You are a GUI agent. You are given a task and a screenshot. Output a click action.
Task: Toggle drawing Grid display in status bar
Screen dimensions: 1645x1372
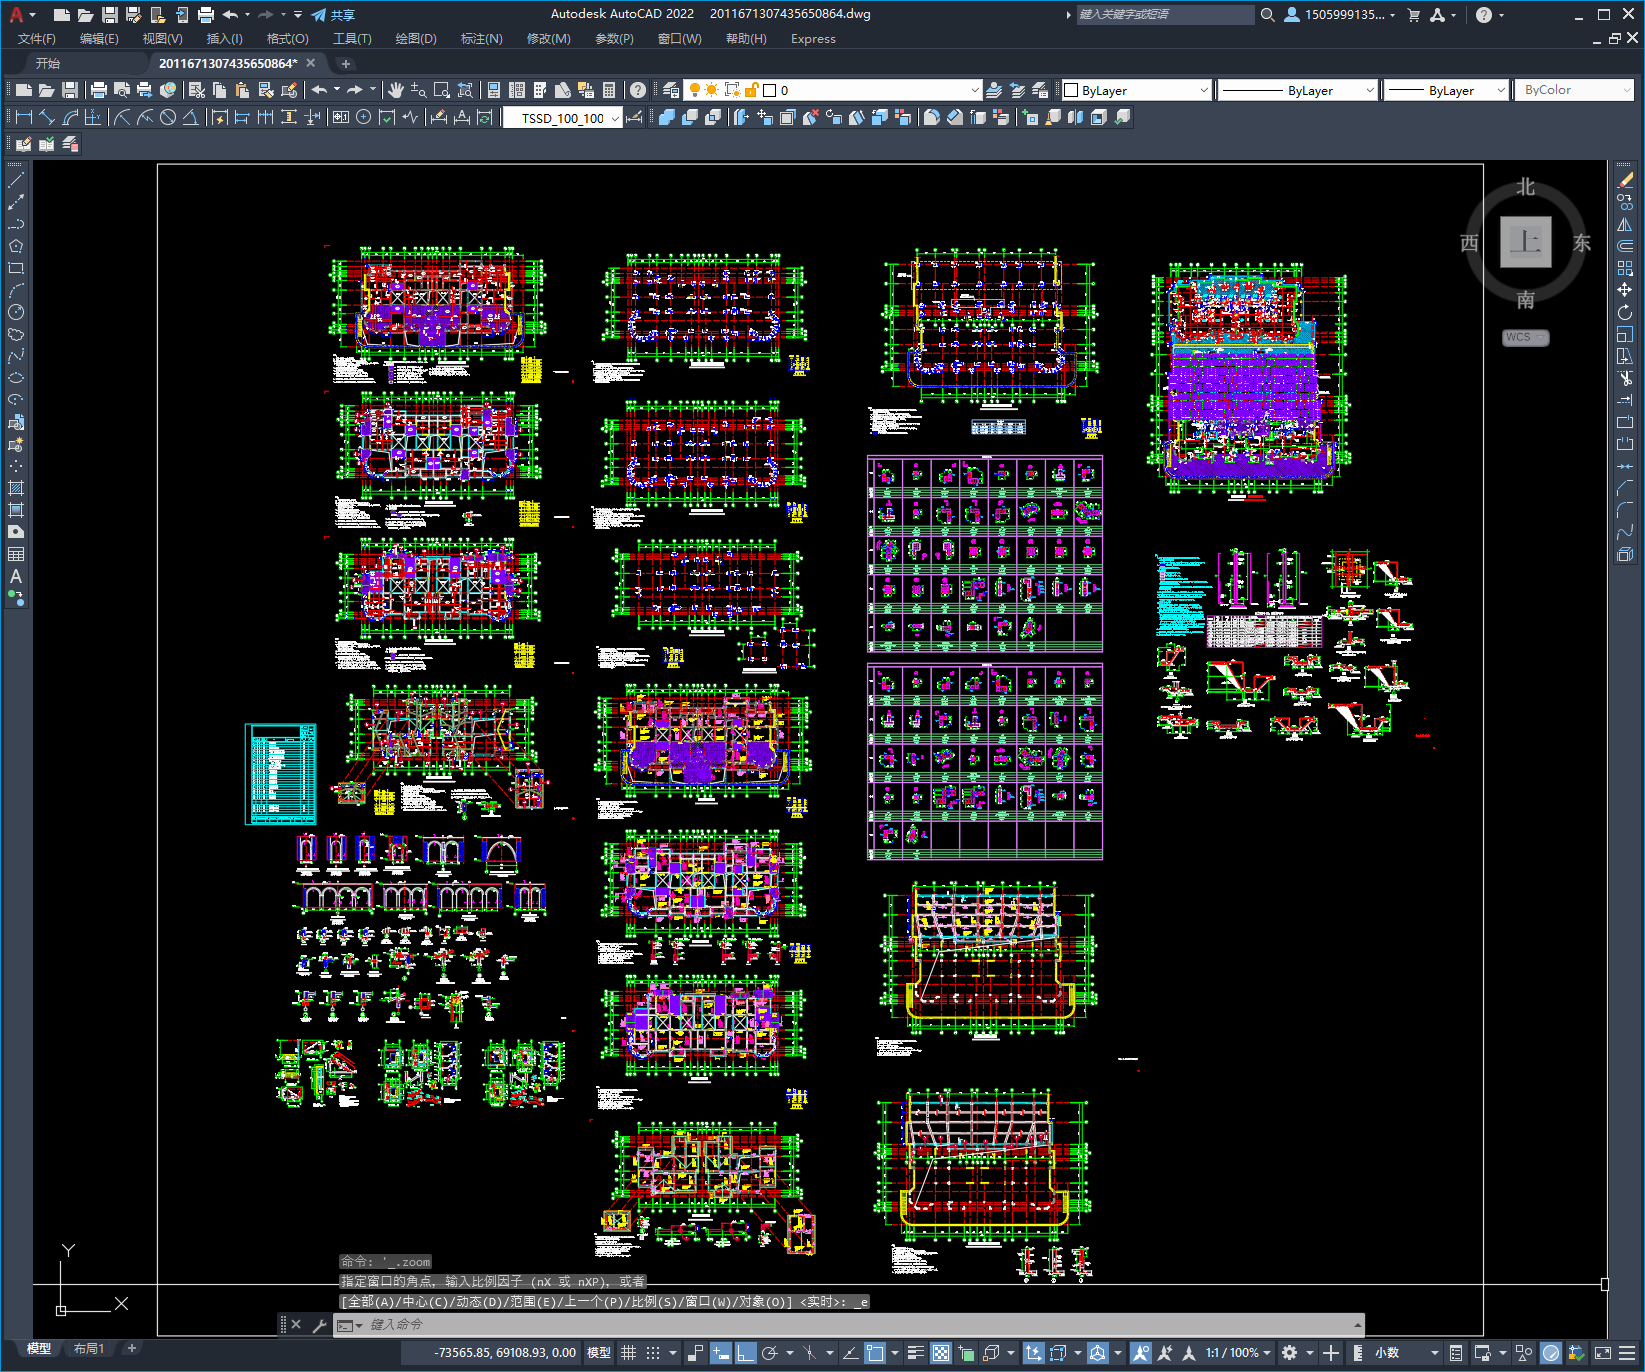[628, 1353]
